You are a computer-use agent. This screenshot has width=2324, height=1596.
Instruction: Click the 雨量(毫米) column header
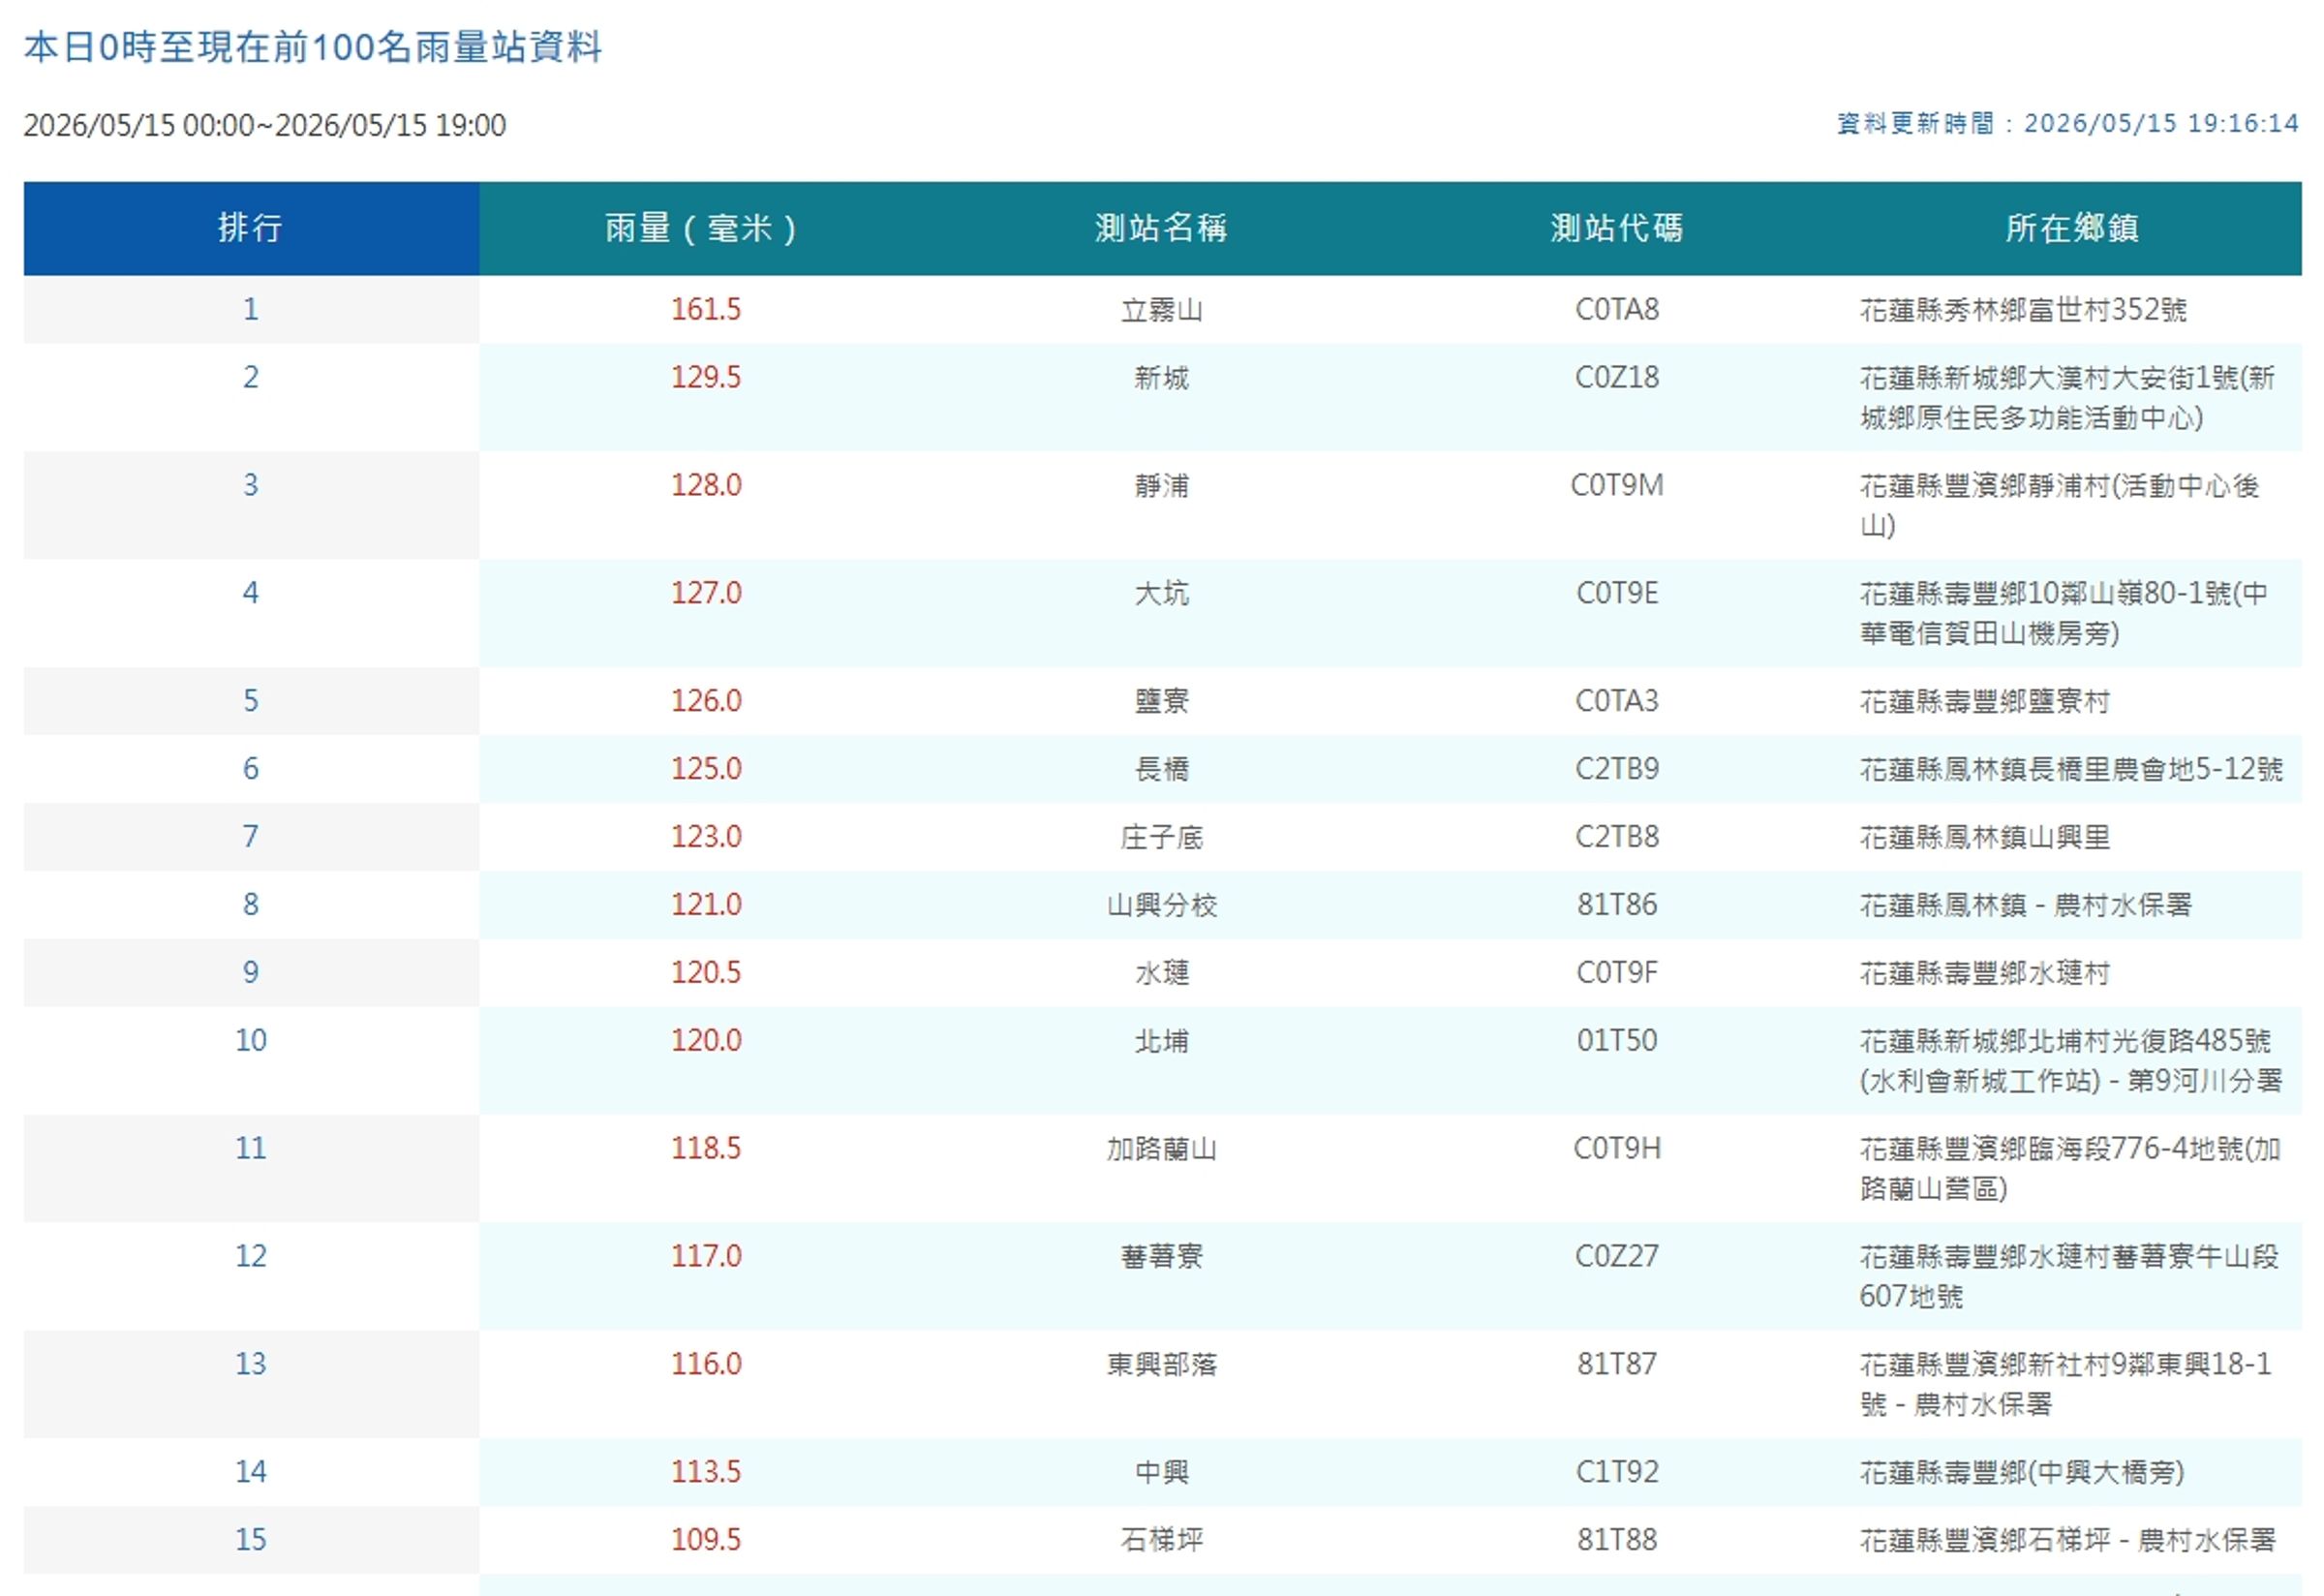coord(706,228)
